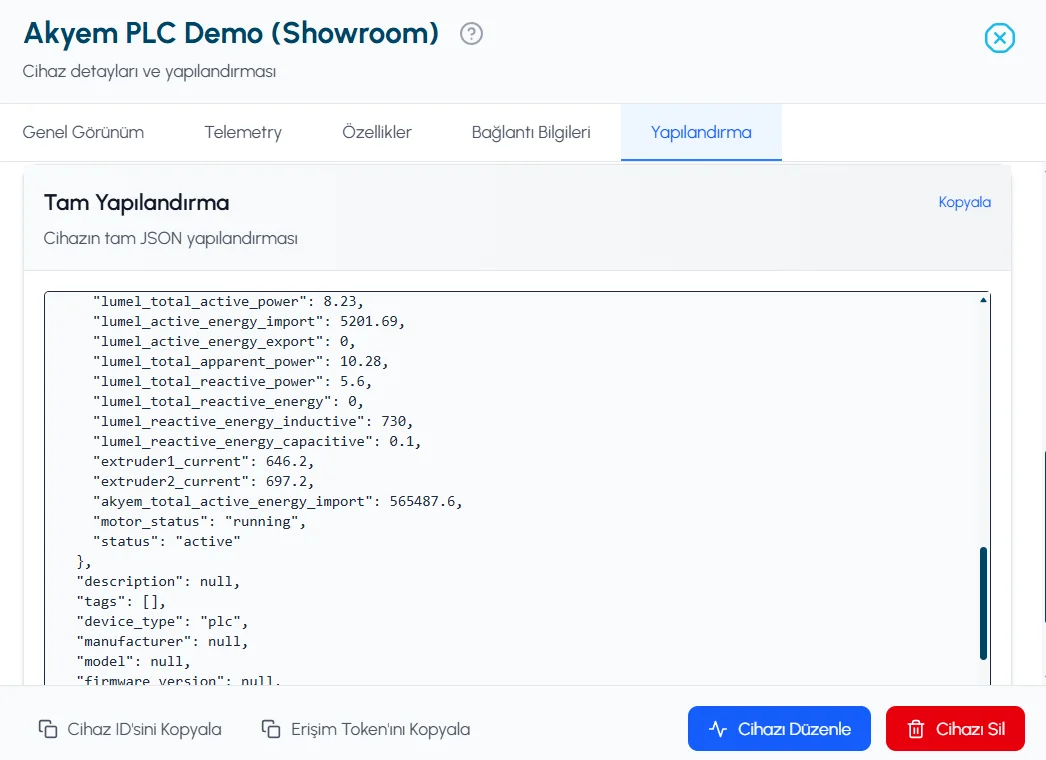Click the "extruder1_current": 646.2 line
The image size is (1046, 760).
(x=203, y=462)
